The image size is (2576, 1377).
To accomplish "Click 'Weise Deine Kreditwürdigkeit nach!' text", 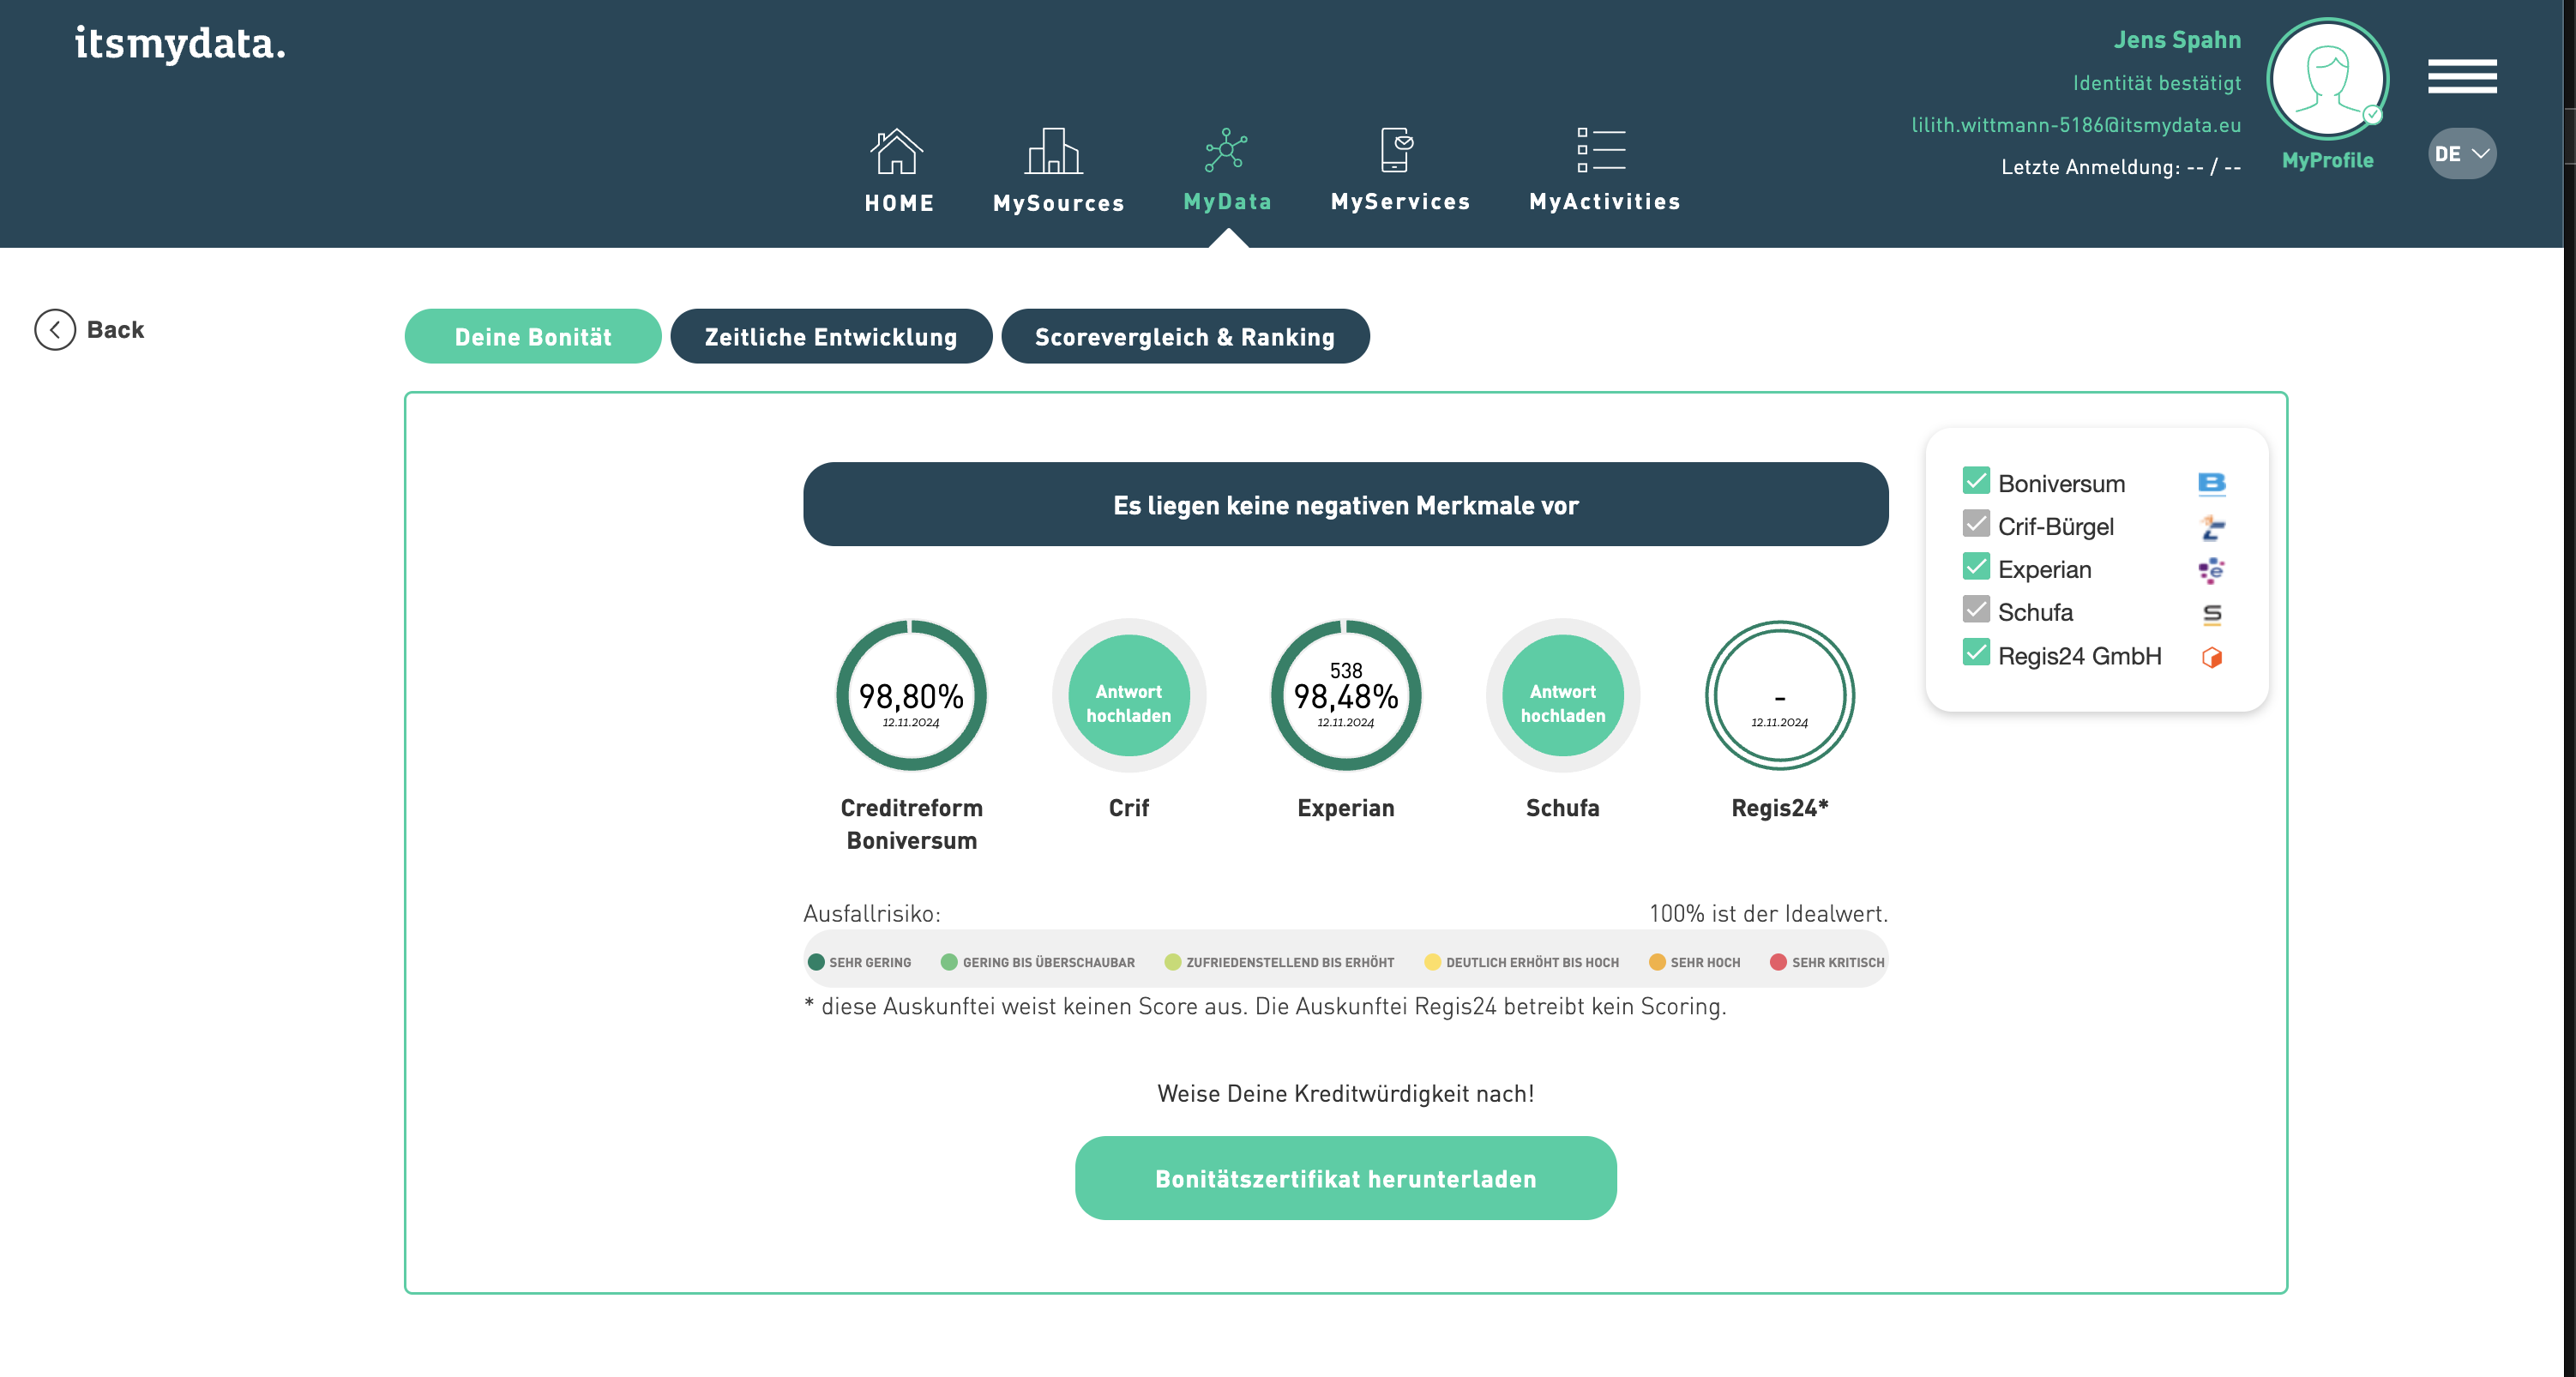I will click(1346, 1094).
